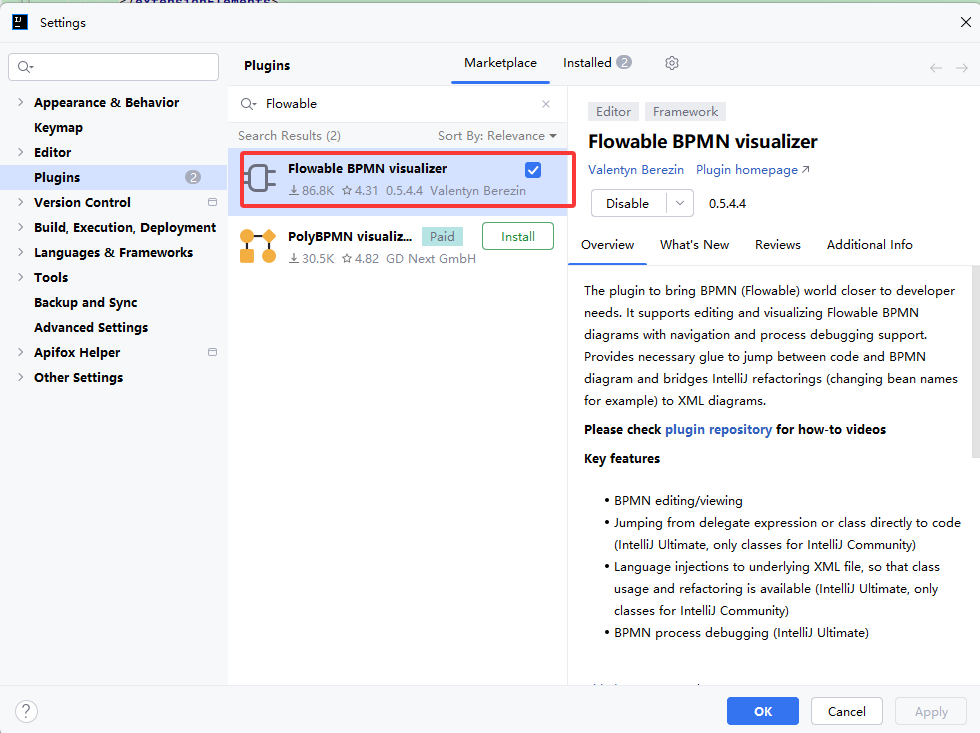
Task: Click the forward navigation arrow
Action: point(961,67)
